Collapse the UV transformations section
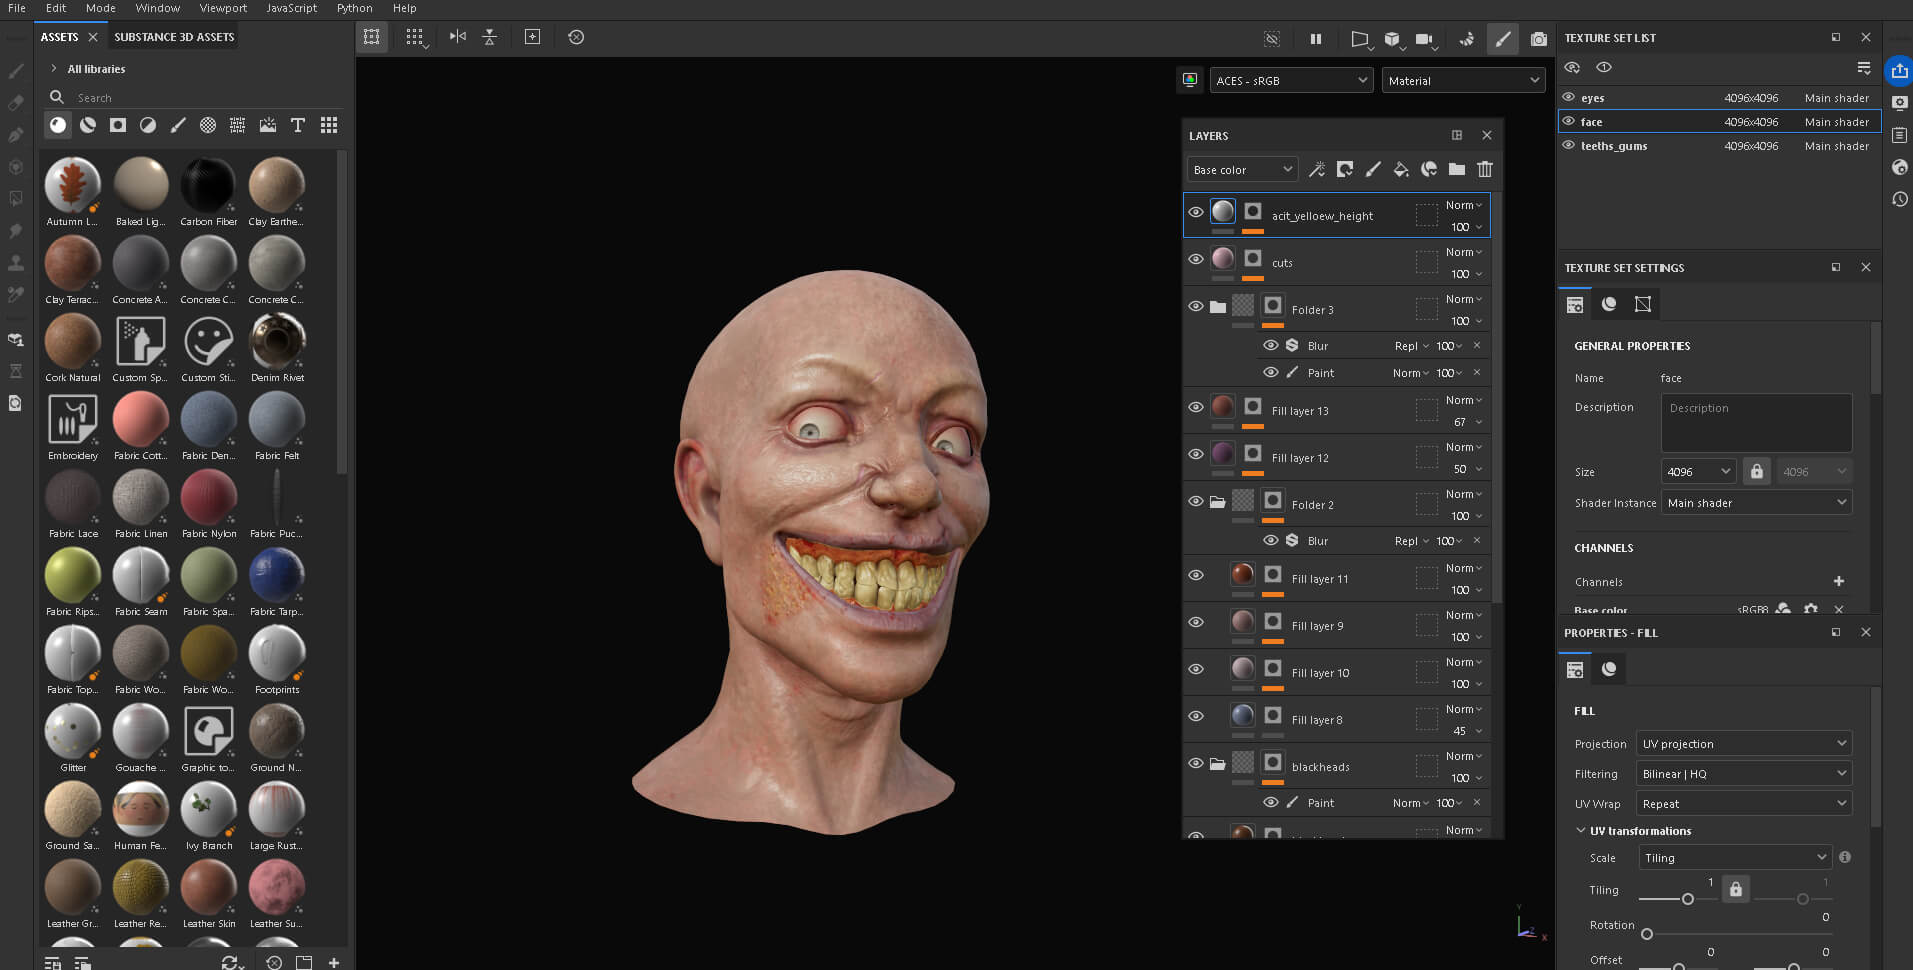This screenshot has height=970, width=1913. coord(1581,830)
